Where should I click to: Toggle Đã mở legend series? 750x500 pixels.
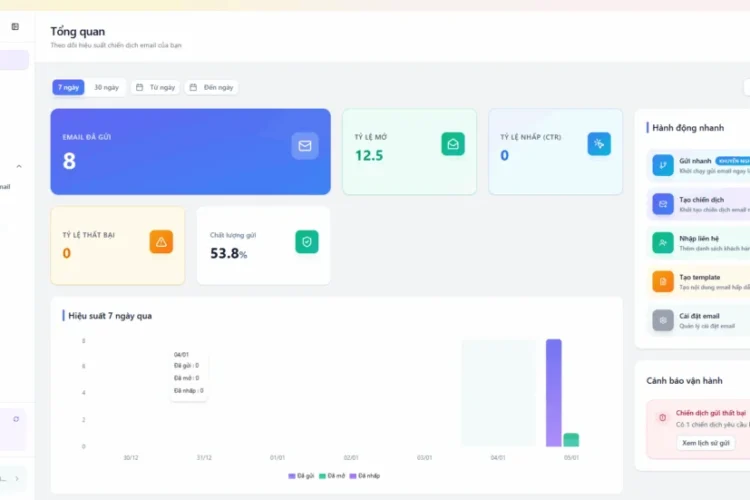tap(332, 476)
